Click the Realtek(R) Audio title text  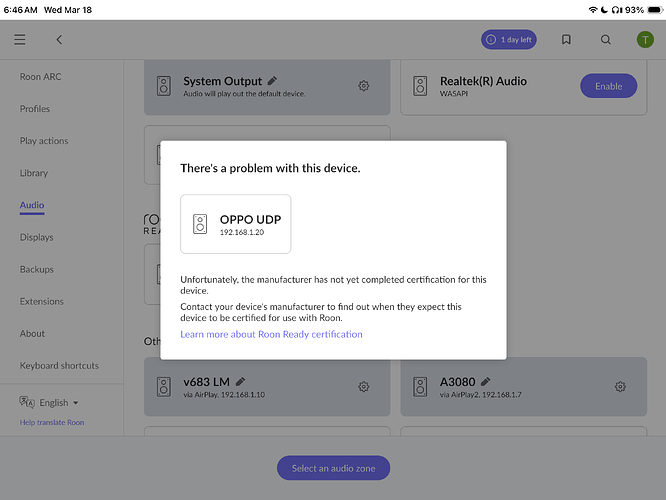tap(483, 81)
